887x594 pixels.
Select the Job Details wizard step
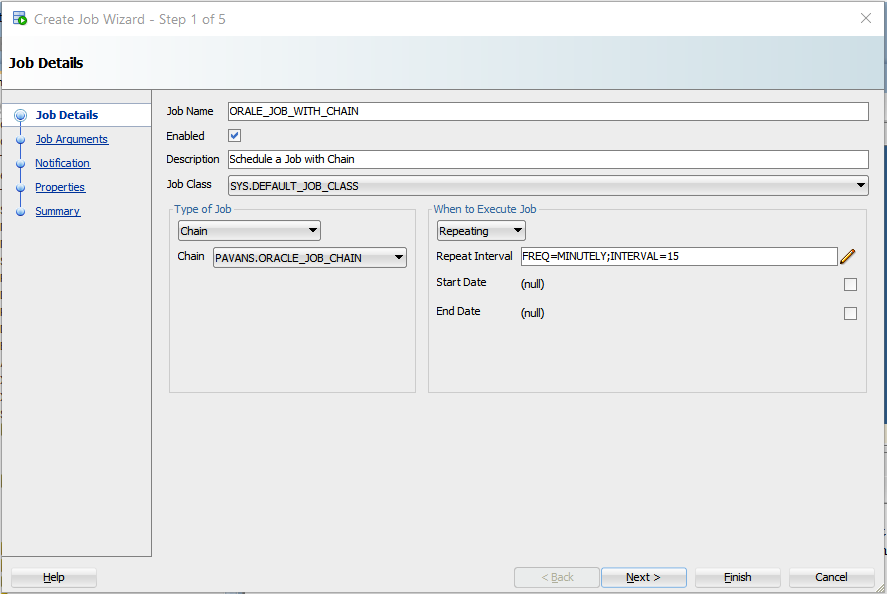67,115
